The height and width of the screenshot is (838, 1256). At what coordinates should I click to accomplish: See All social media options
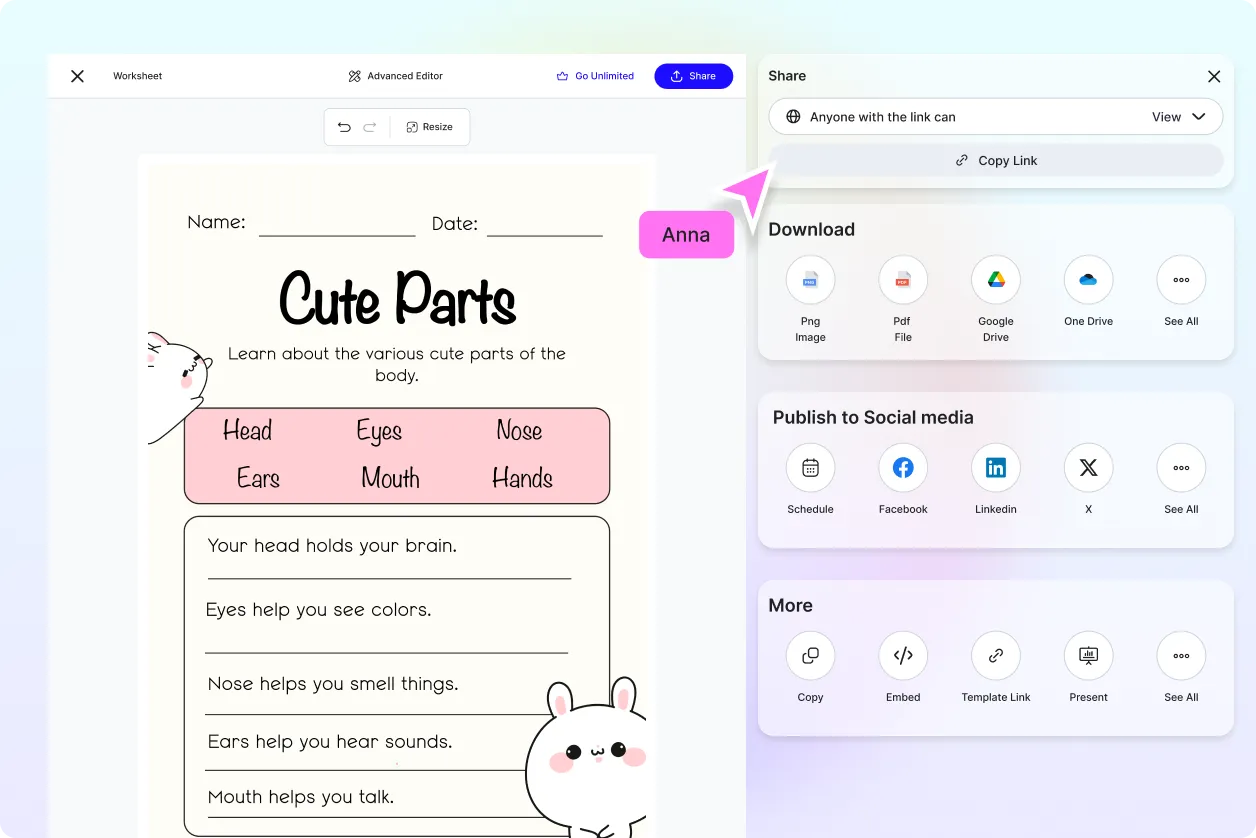coord(1181,468)
